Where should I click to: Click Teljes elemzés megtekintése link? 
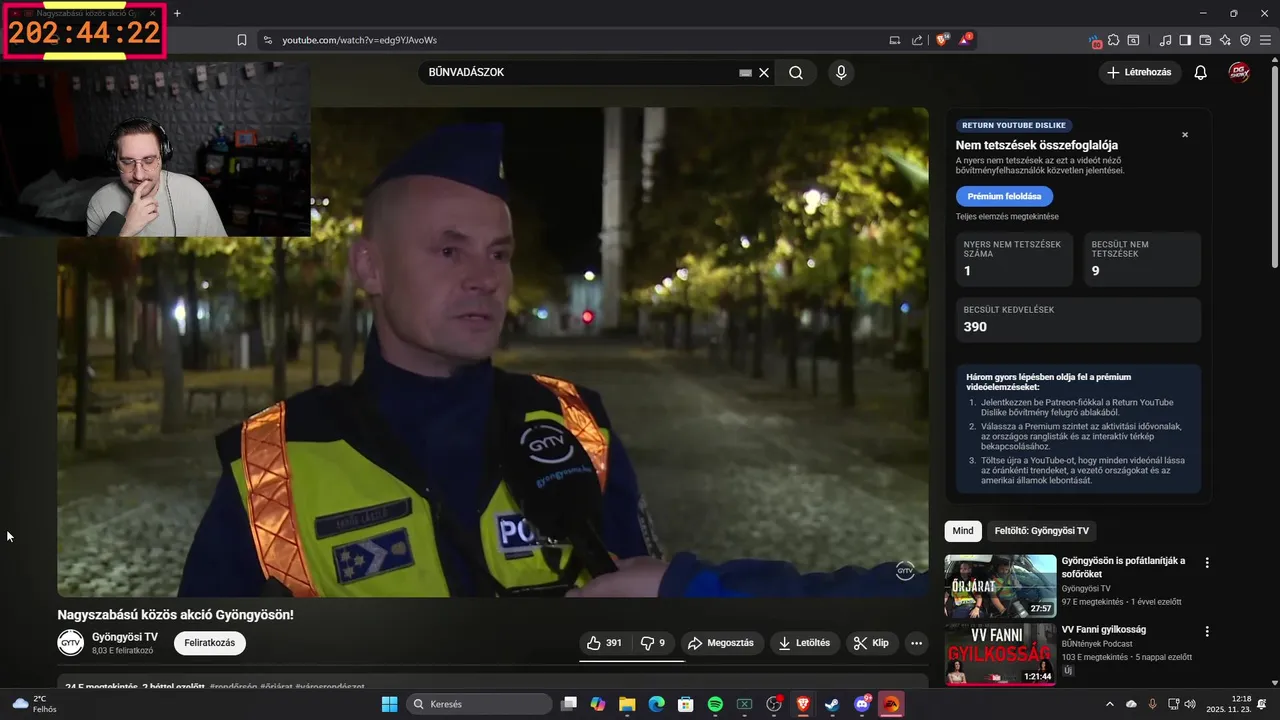point(1007,216)
